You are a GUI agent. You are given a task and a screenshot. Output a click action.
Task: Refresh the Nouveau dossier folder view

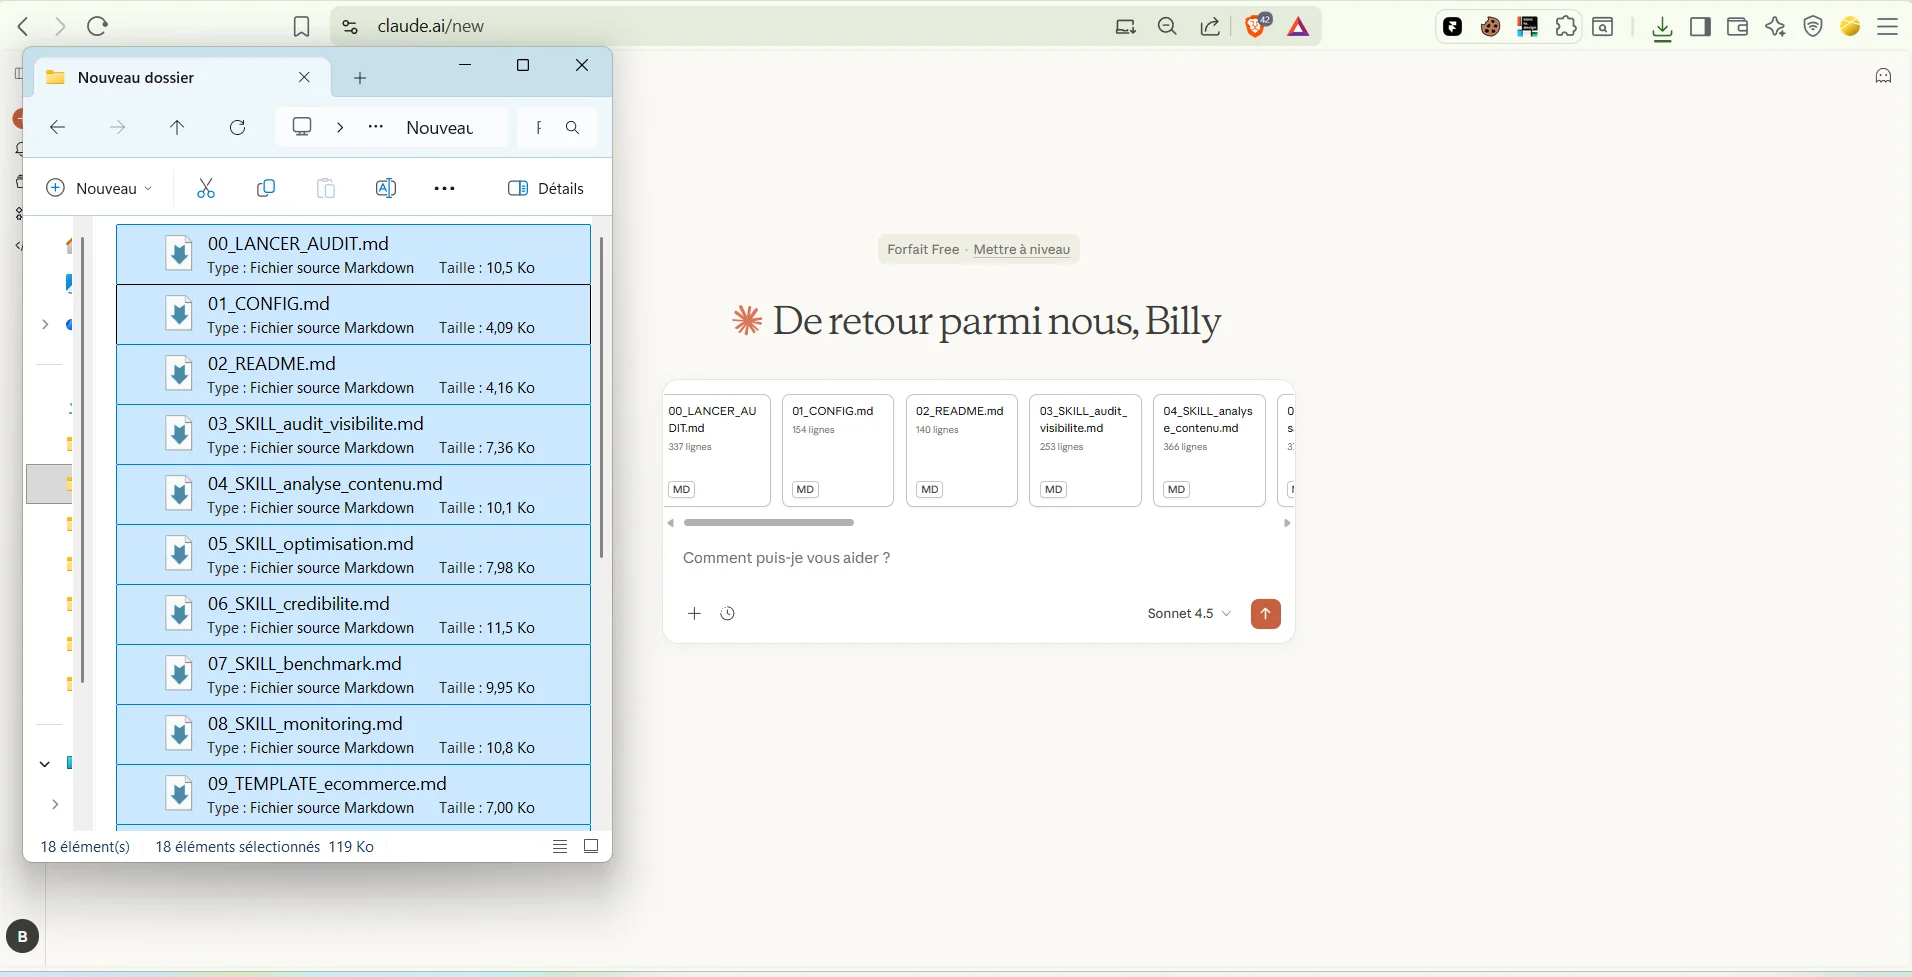[238, 128]
